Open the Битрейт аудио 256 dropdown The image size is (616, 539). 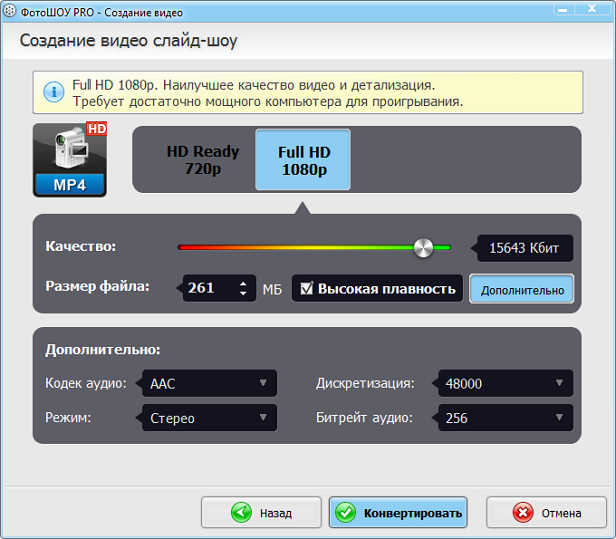pyautogui.click(x=506, y=418)
